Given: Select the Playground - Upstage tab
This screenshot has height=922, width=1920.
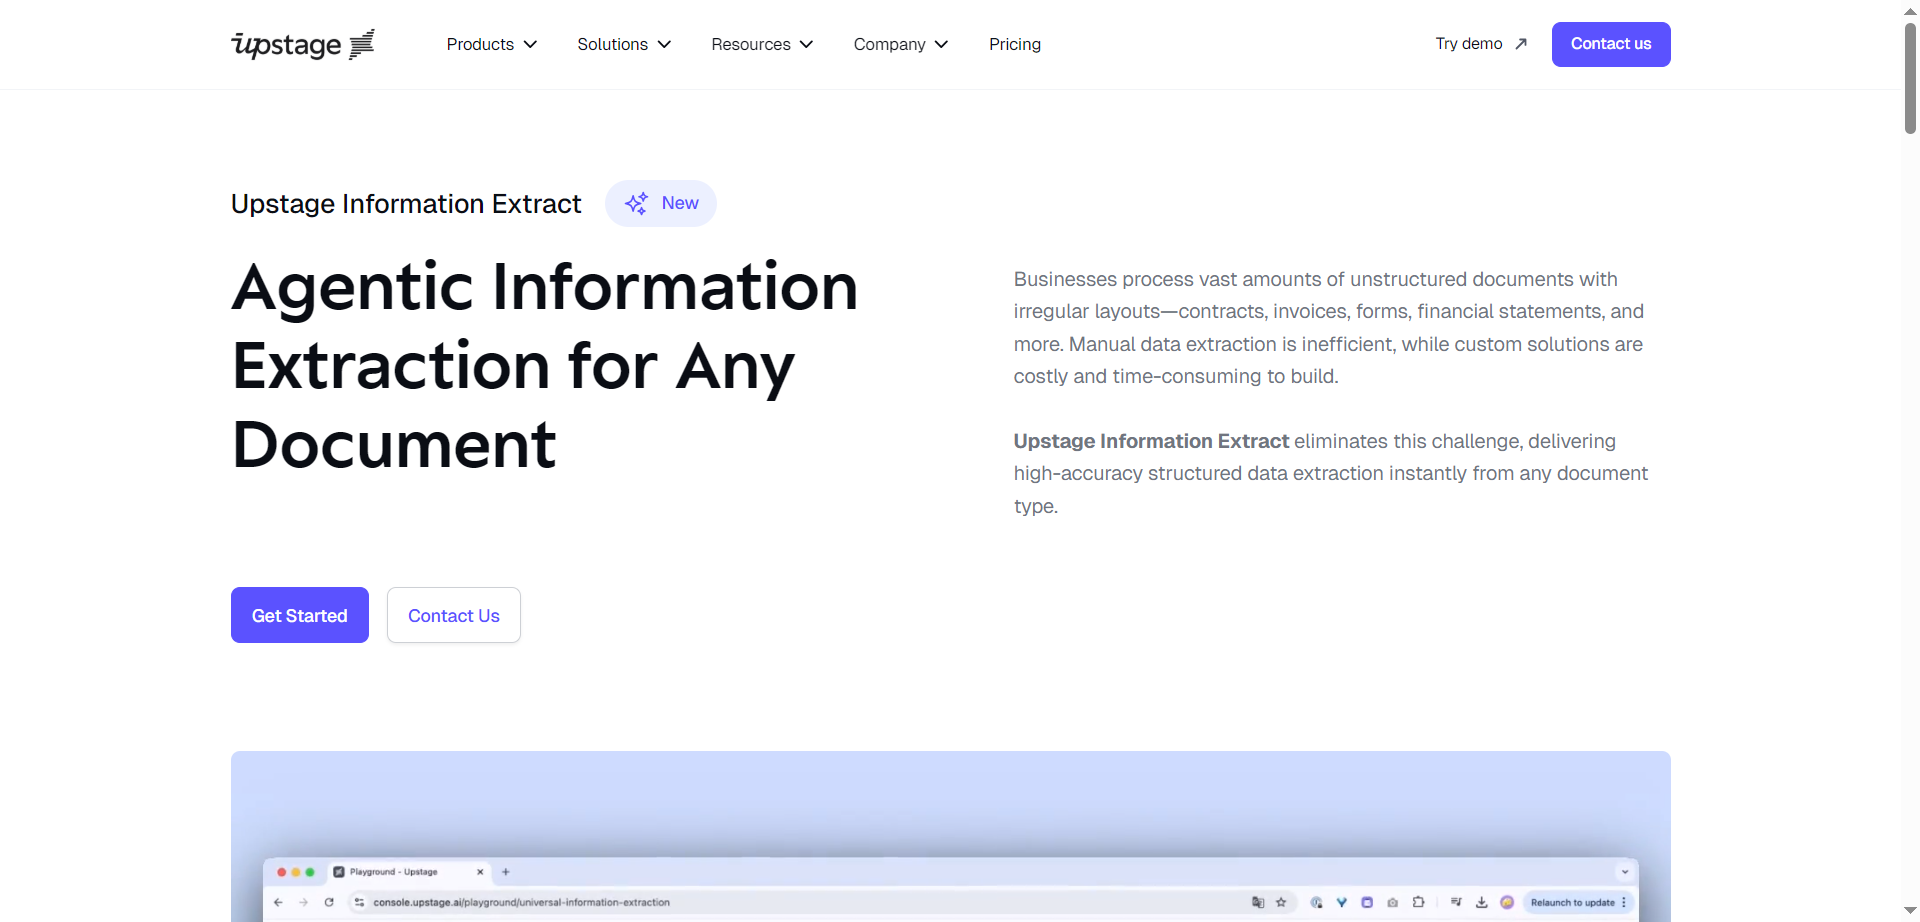Looking at the screenshot, I should point(408,872).
